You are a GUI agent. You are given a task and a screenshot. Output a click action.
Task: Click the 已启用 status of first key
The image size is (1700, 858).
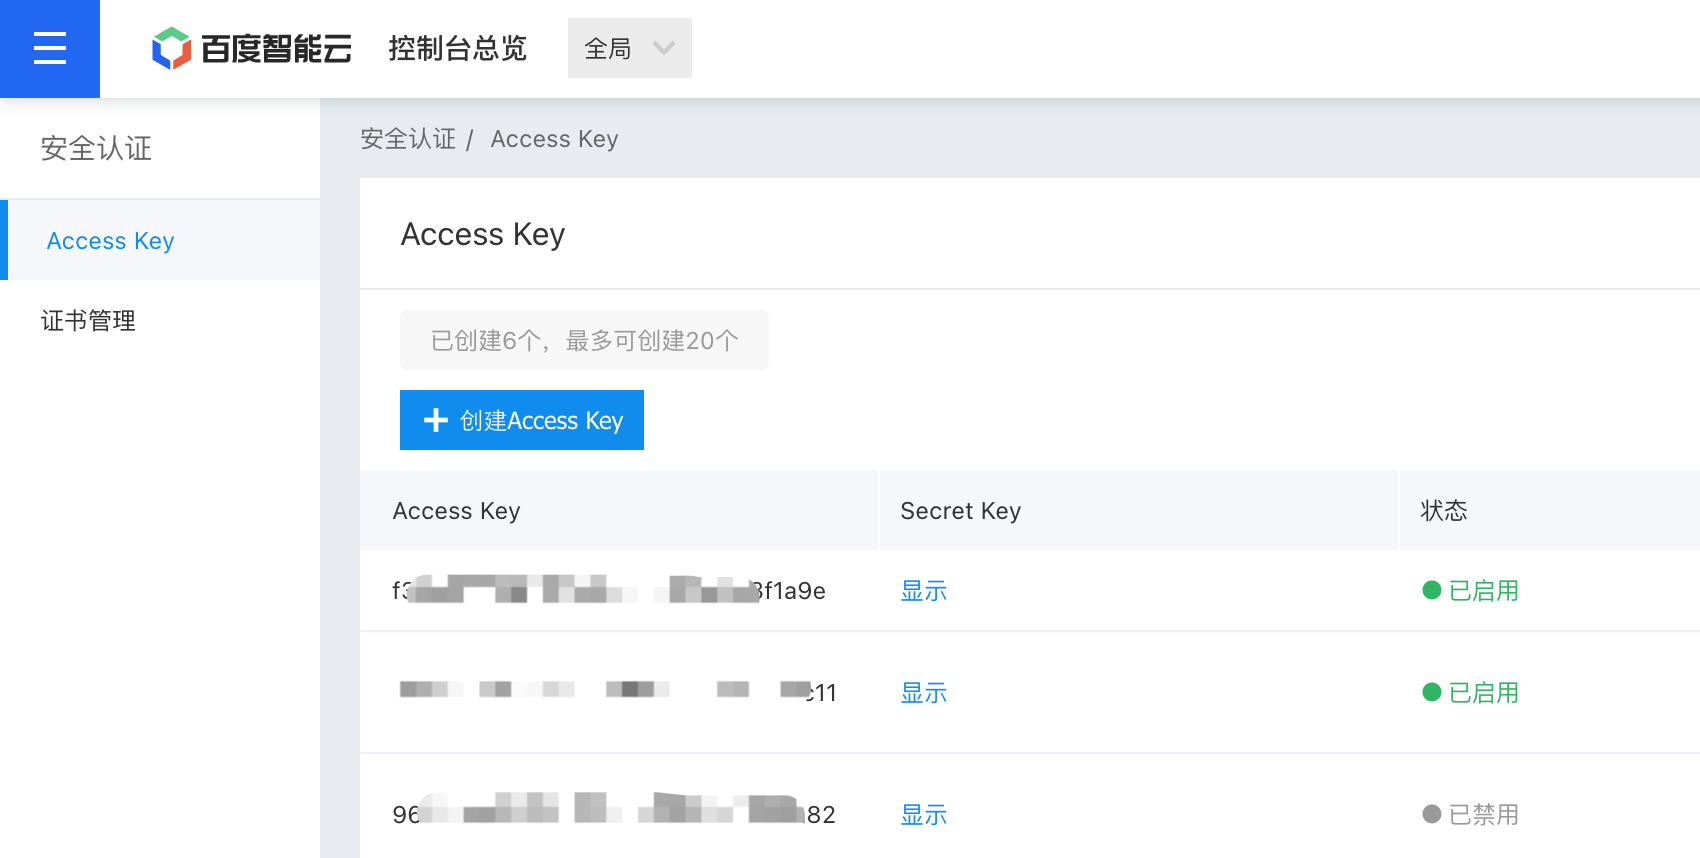1484,591
